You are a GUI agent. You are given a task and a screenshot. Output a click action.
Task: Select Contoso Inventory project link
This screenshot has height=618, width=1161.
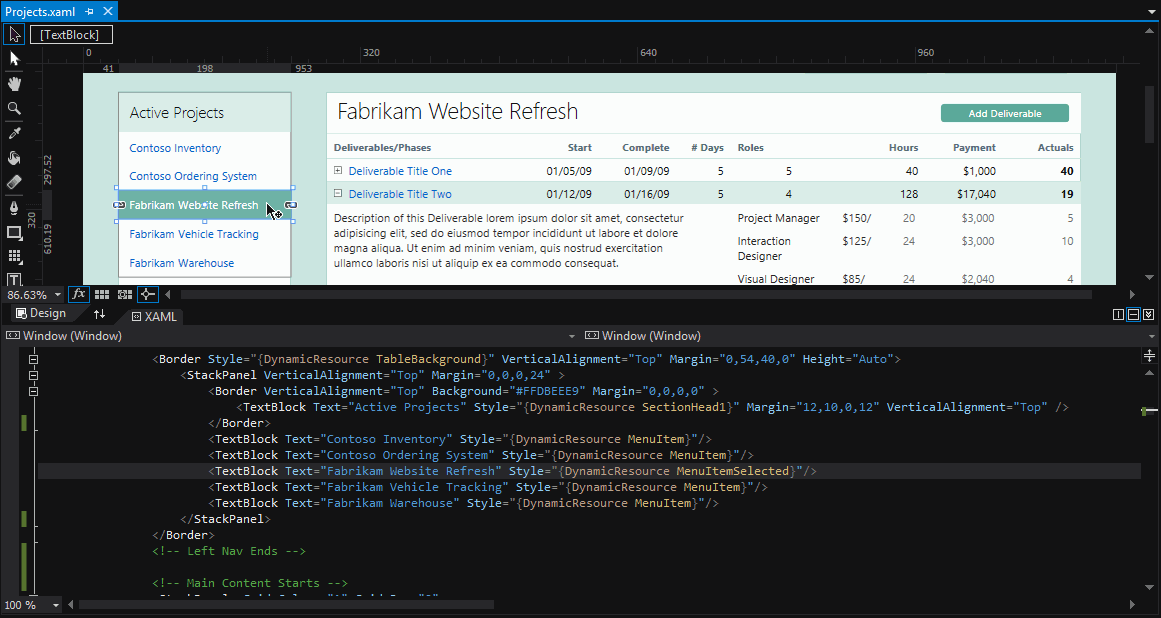(x=175, y=148)
